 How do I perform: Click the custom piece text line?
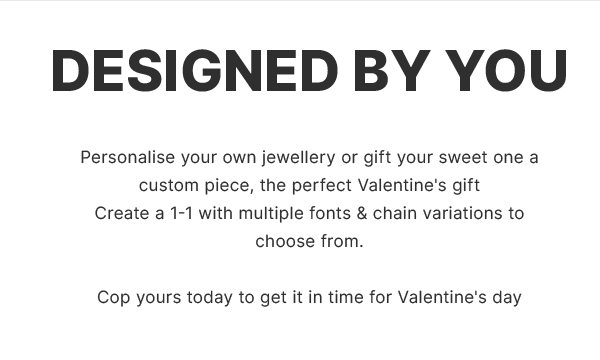point(309,186)
